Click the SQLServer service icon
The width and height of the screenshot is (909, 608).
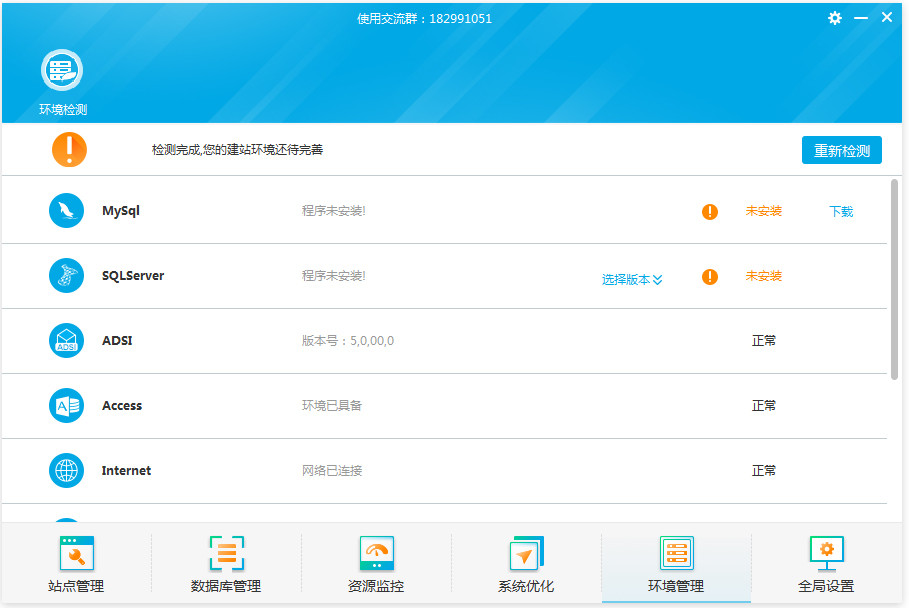click(66, 275)
